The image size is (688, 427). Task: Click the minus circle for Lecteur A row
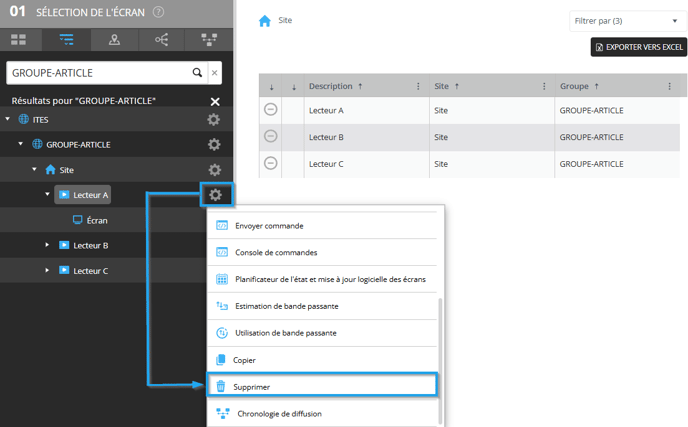271,109
